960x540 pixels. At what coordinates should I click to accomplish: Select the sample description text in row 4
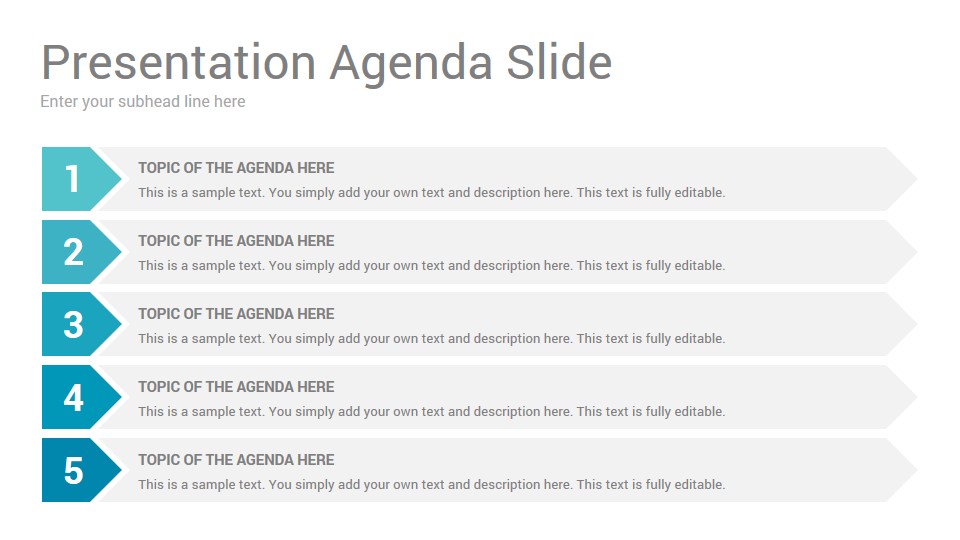(x=432, y=411)
